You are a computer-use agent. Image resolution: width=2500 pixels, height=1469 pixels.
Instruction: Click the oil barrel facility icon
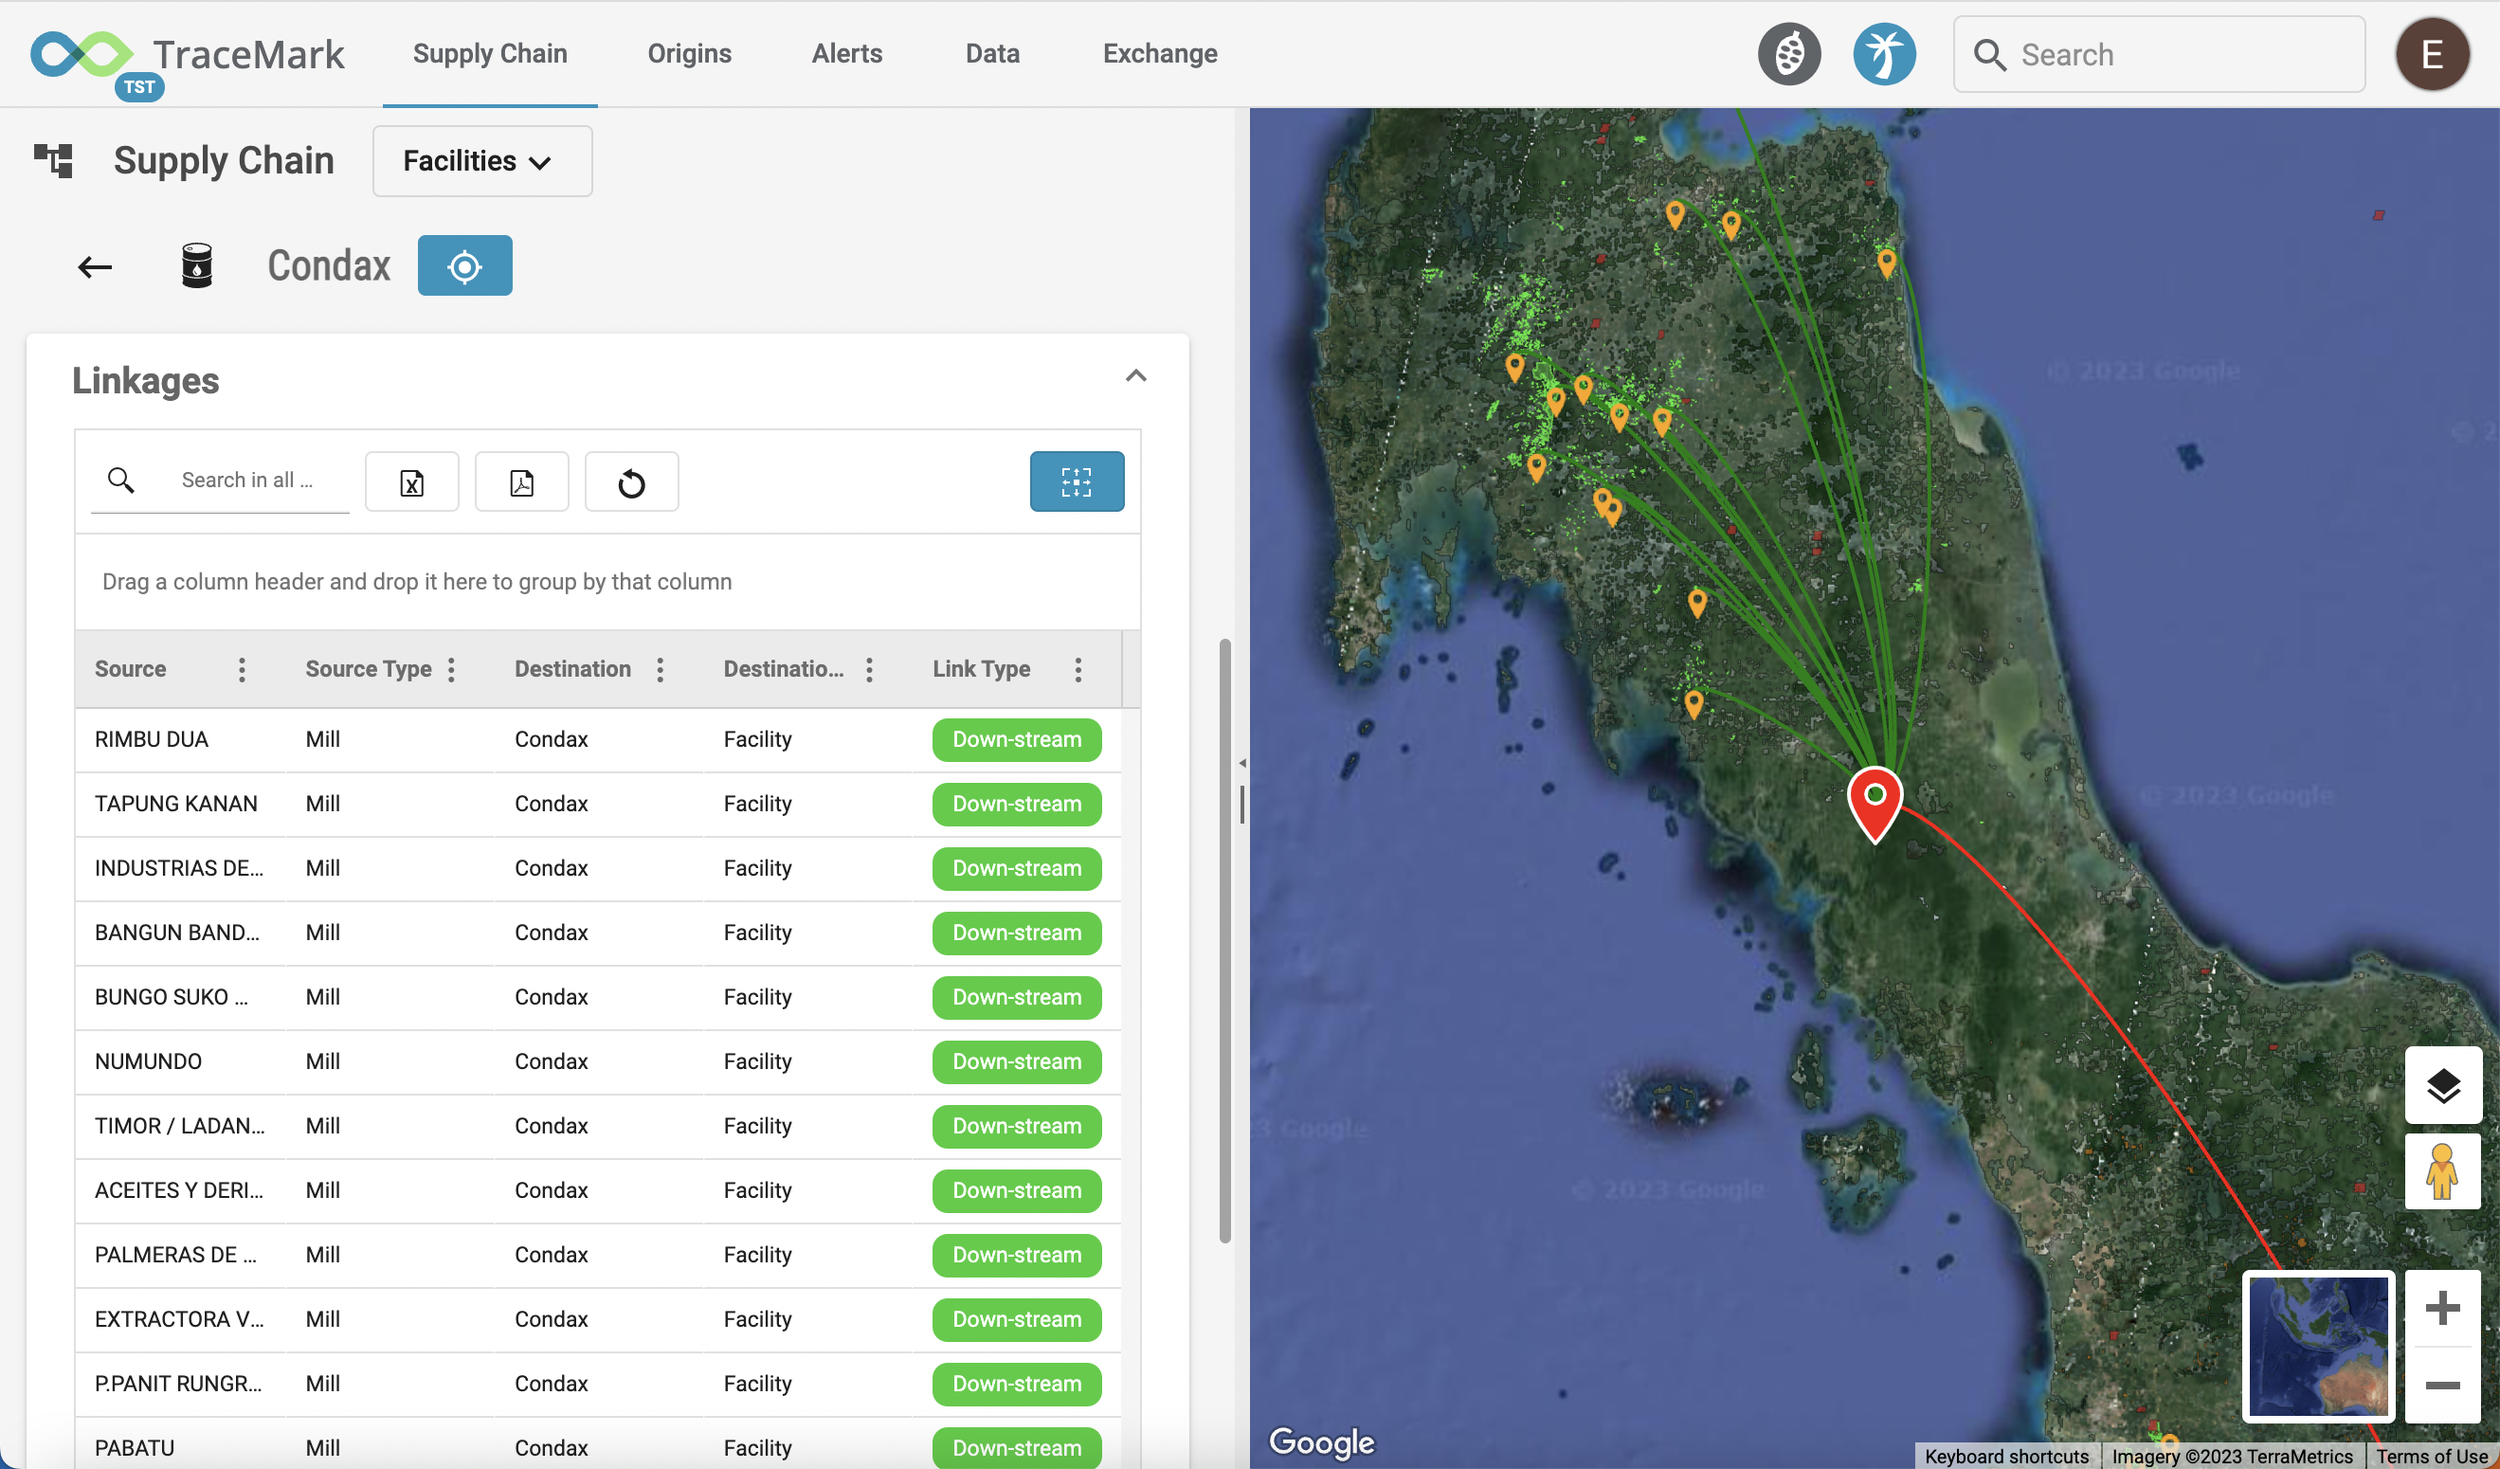tap(197, 265)
